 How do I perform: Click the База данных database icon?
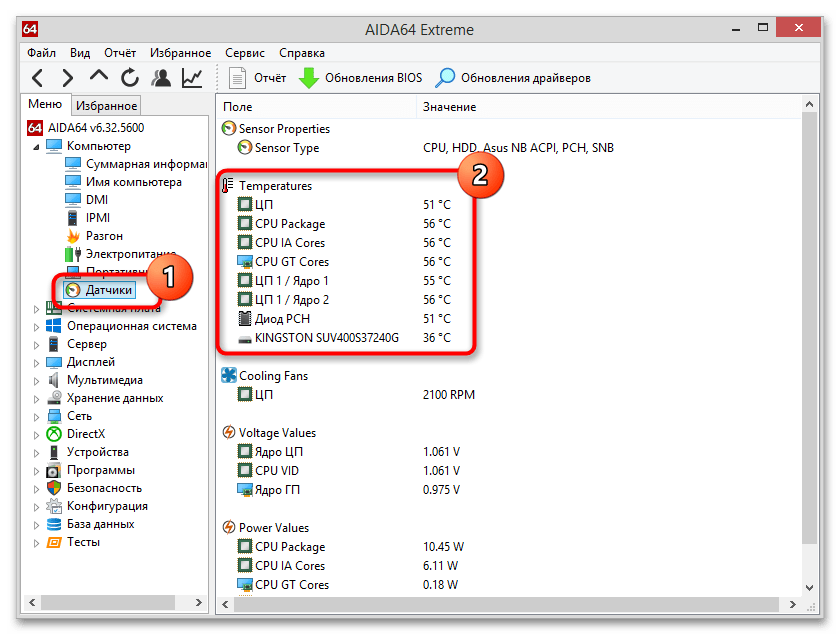click(54, 525)
